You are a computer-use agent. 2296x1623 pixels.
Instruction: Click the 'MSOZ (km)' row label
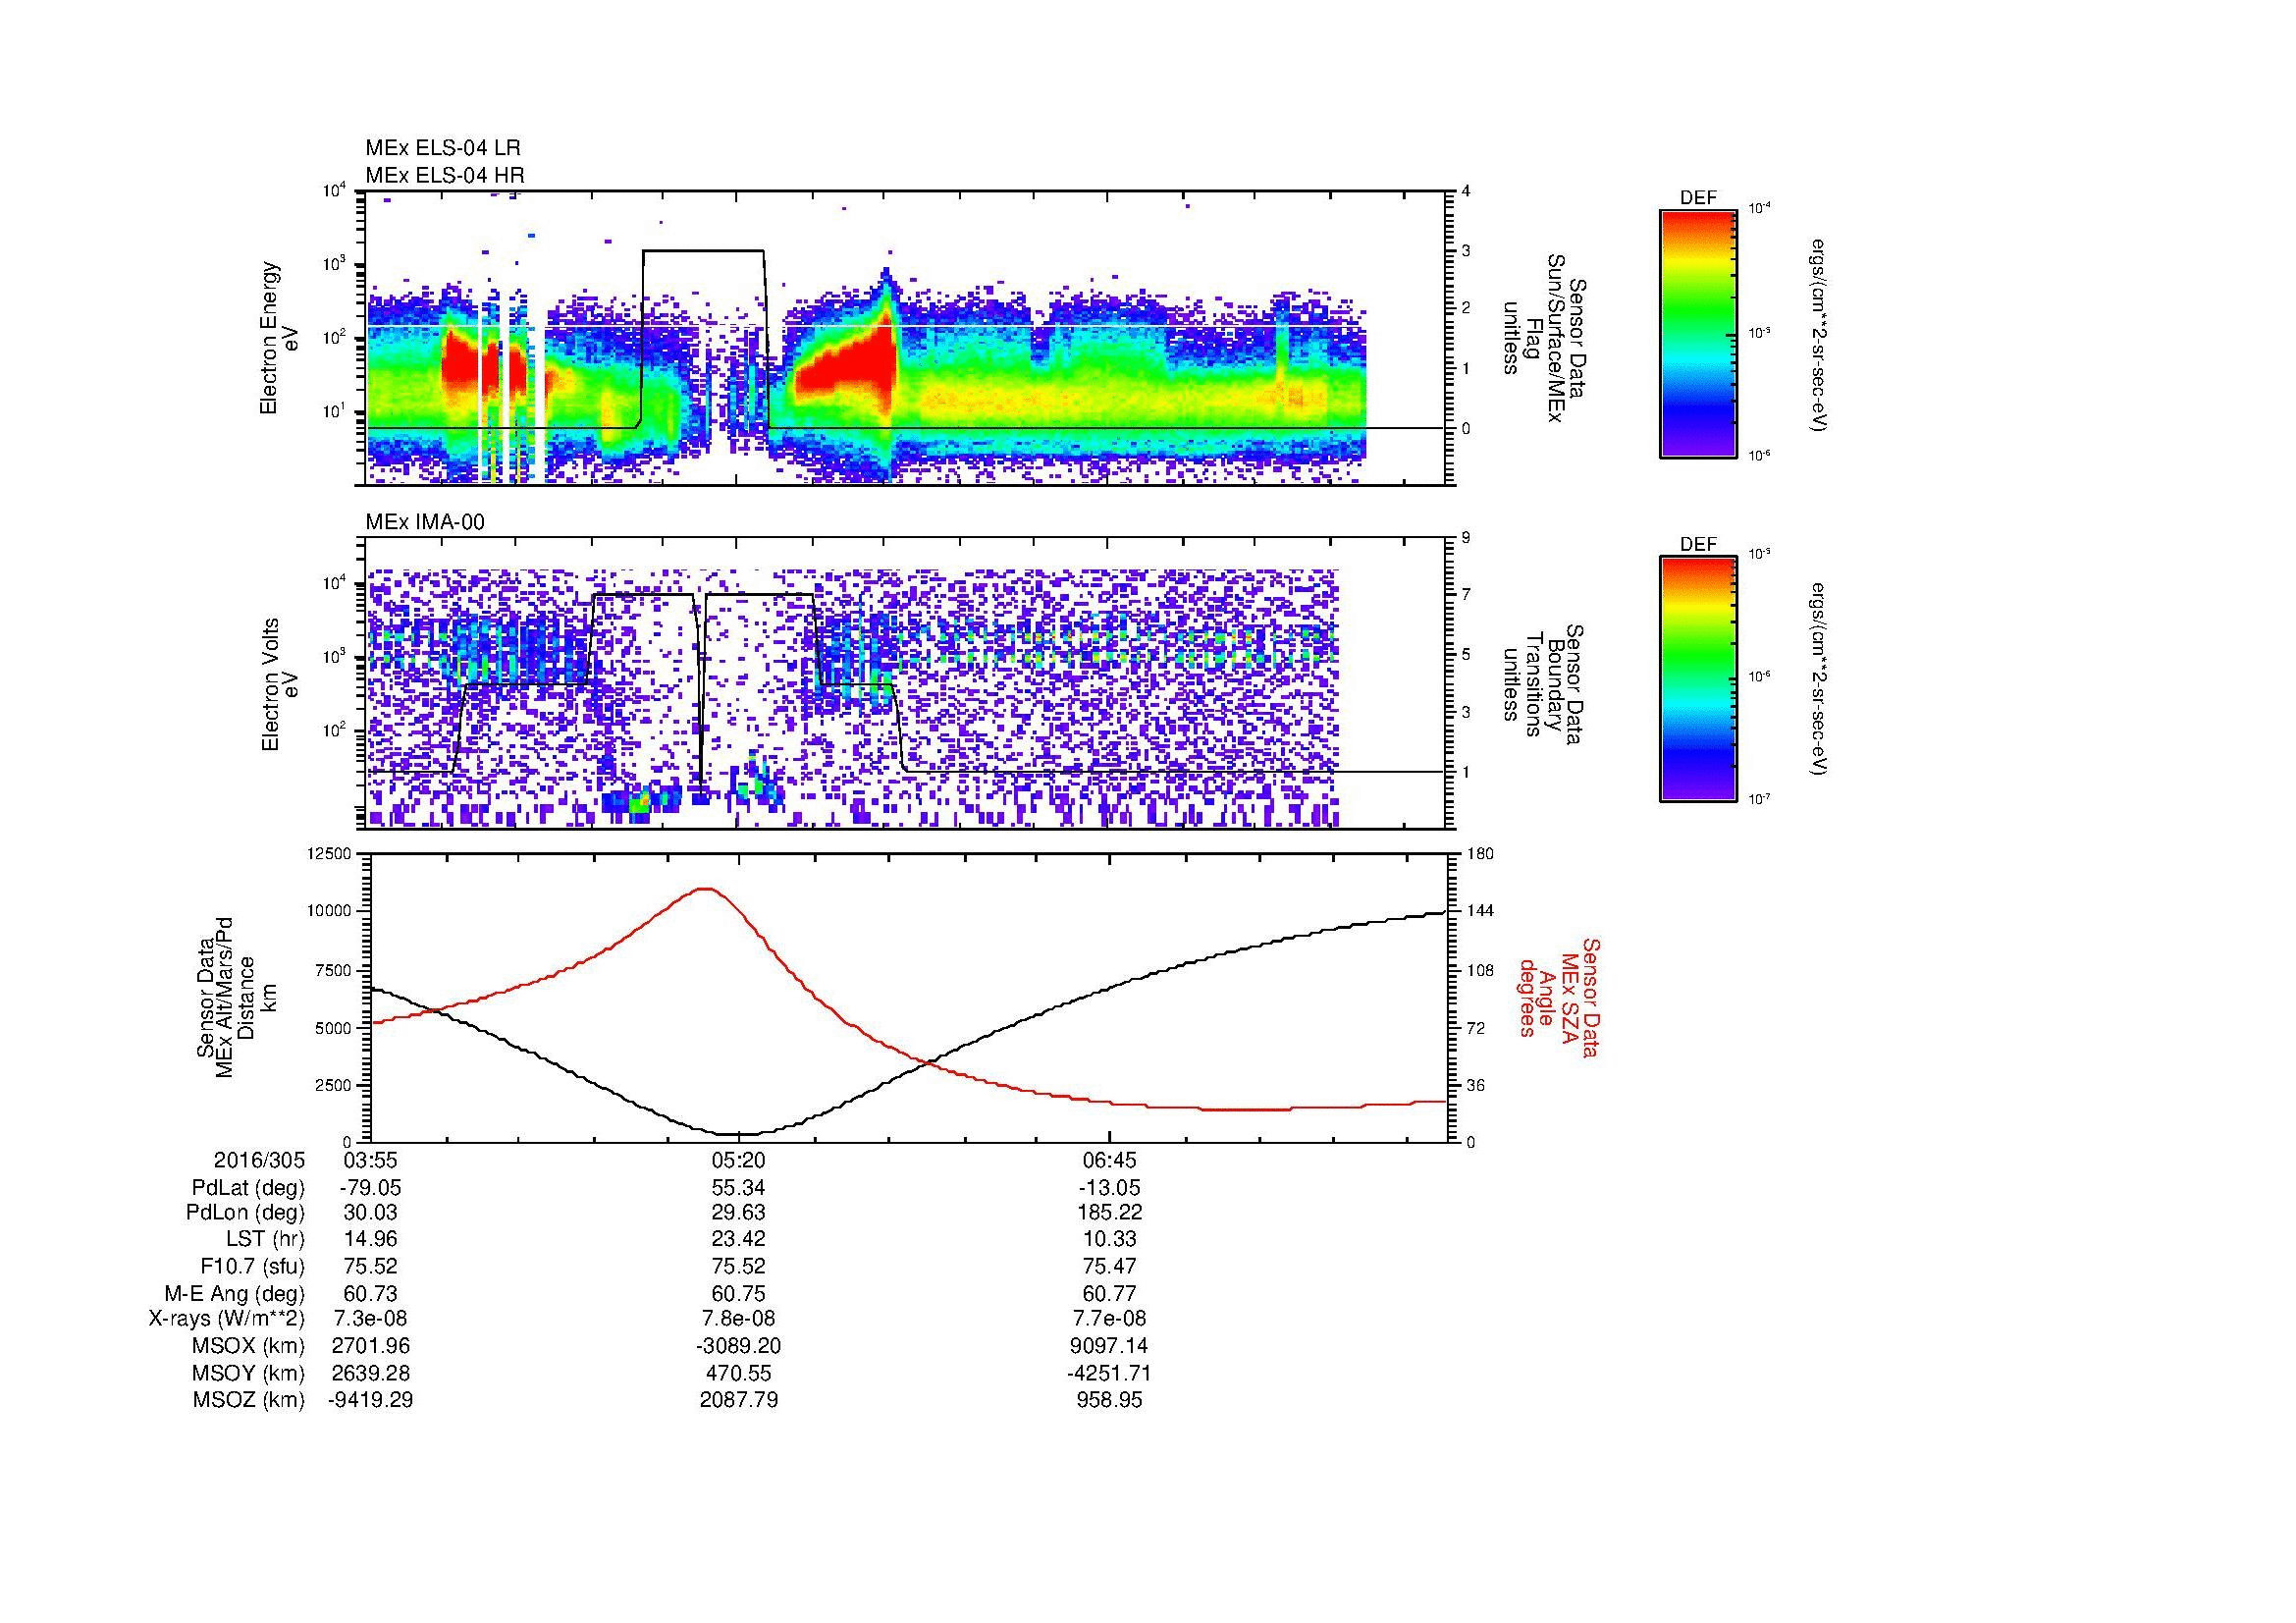(249, 1400)
